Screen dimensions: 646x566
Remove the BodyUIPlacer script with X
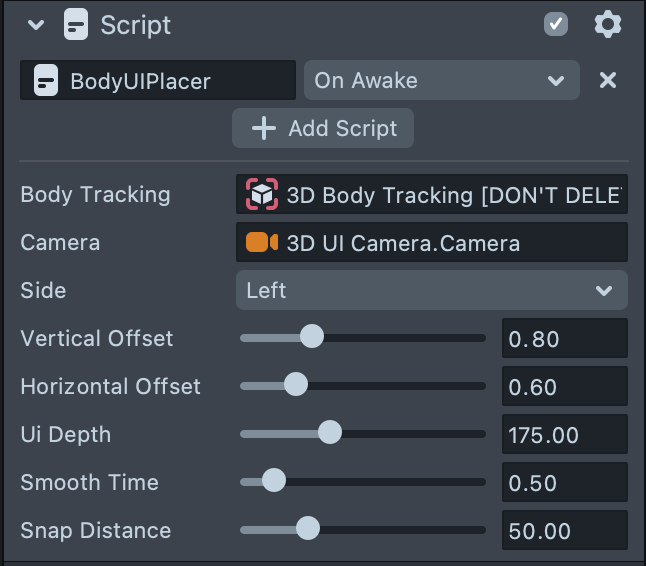coord(607,80)
